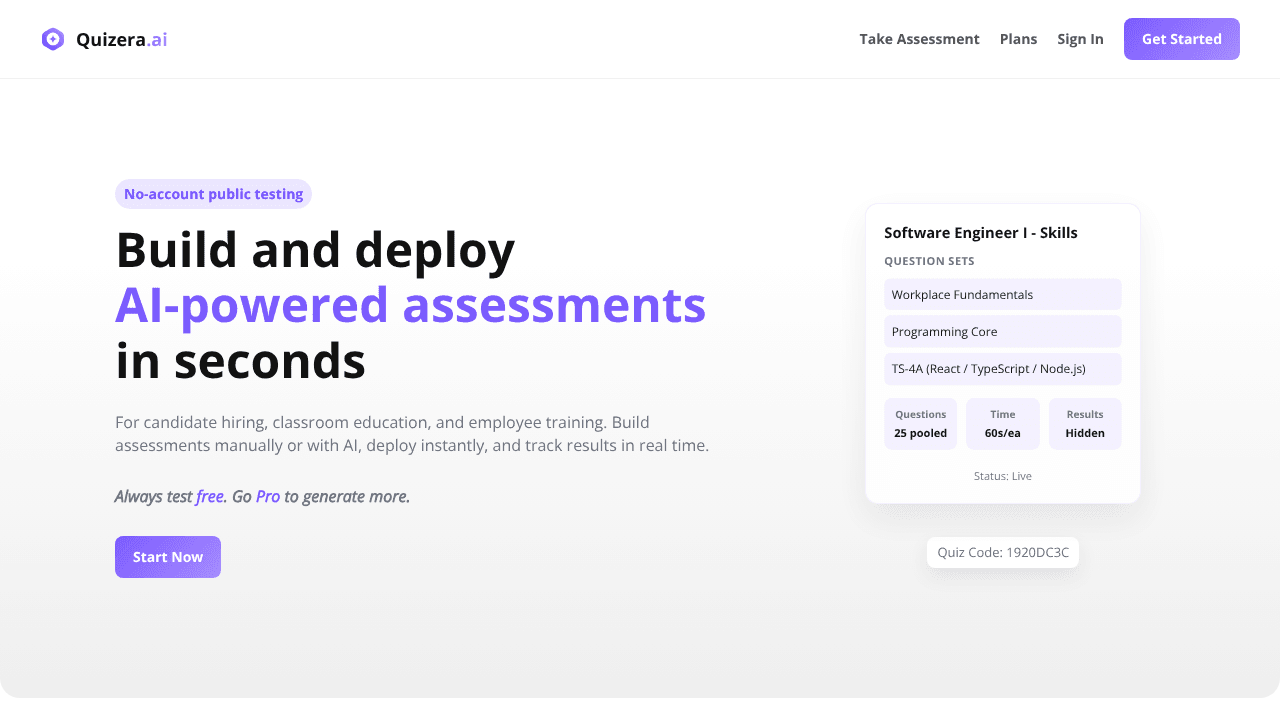Click the QUESTION SETS label
Image resolution: width=1280 pixels, height=720 pixels.
coord(929,261)
